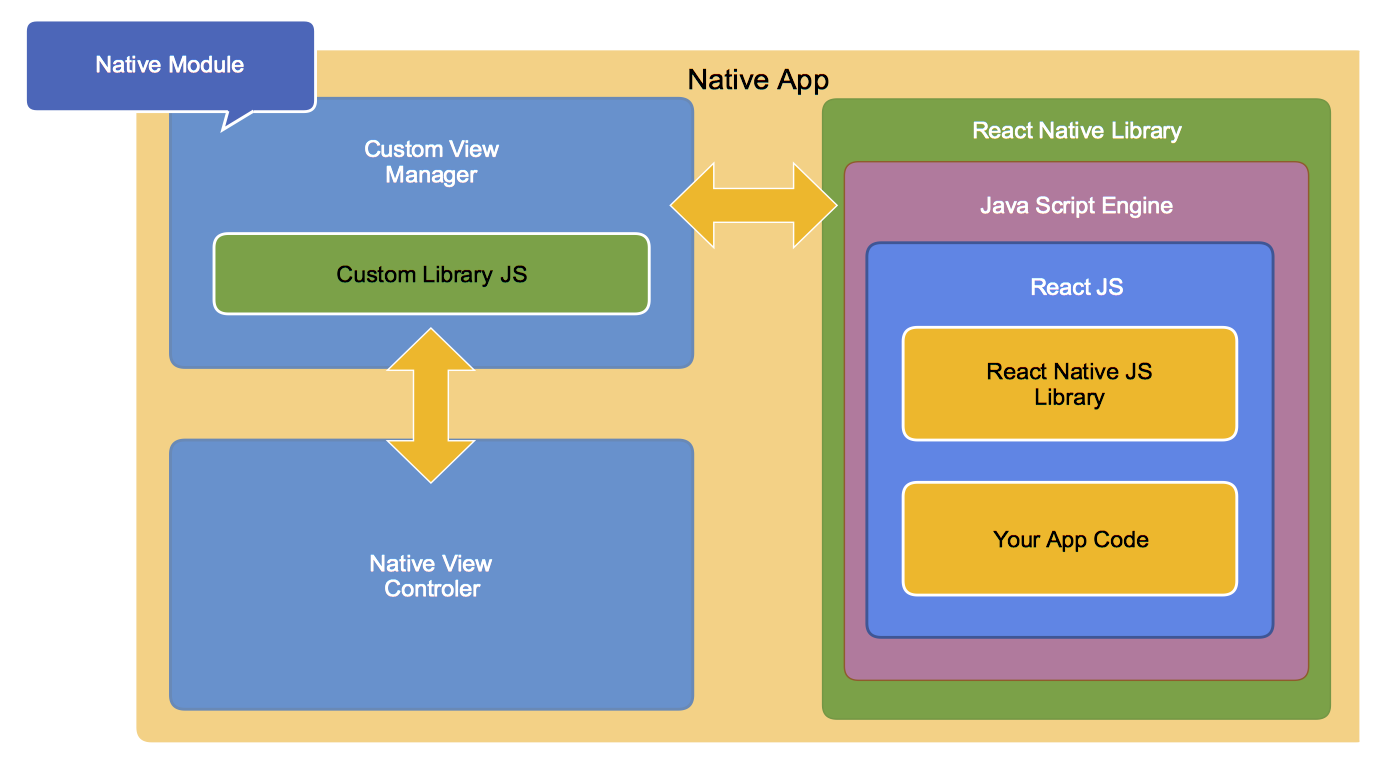The width and height of the screenshot is (1381, 771).
Task: Select the Custom Library JS box
Action: 431,274
